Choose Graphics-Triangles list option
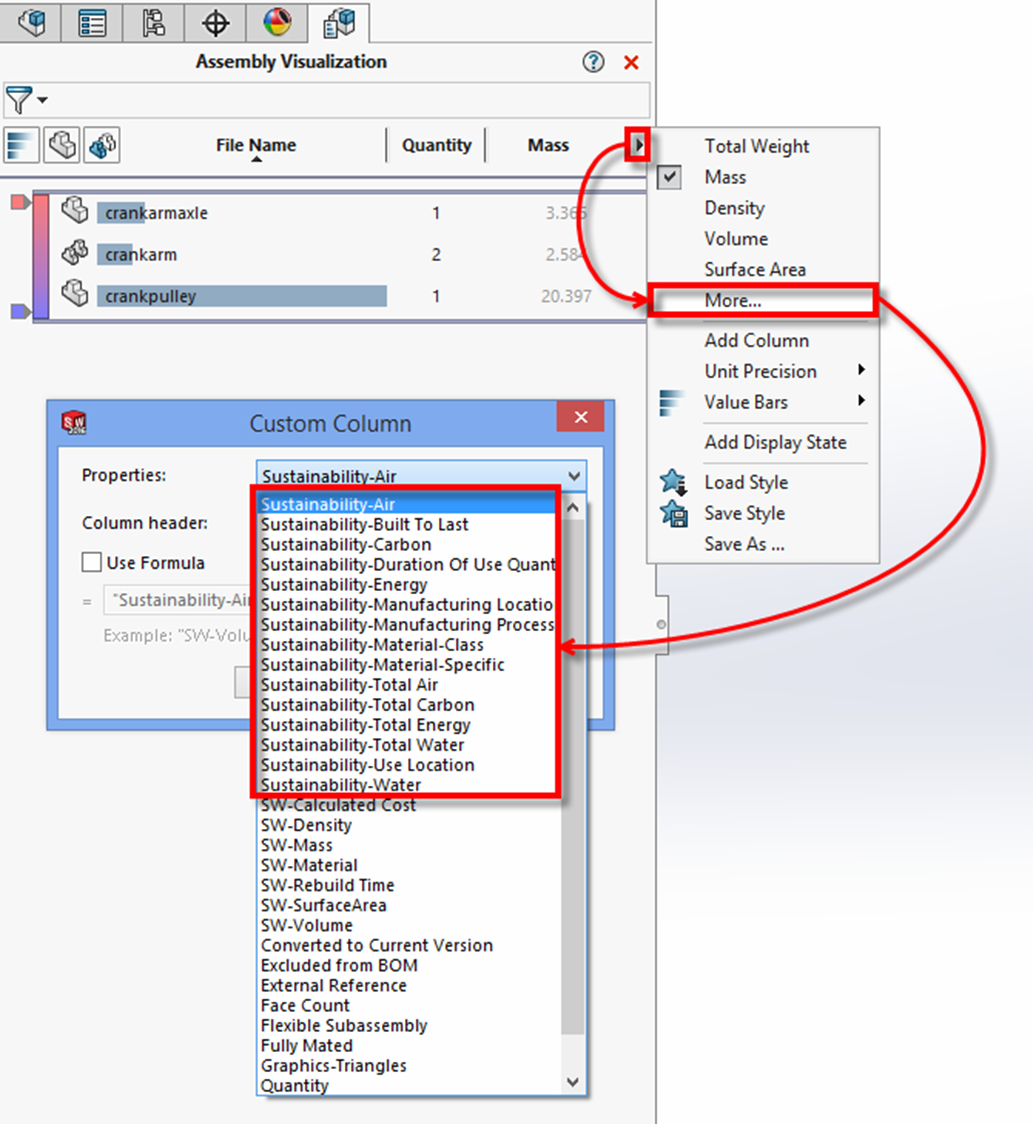The width and height of the screenshot is (1033, 1124). click(333, 1067)
